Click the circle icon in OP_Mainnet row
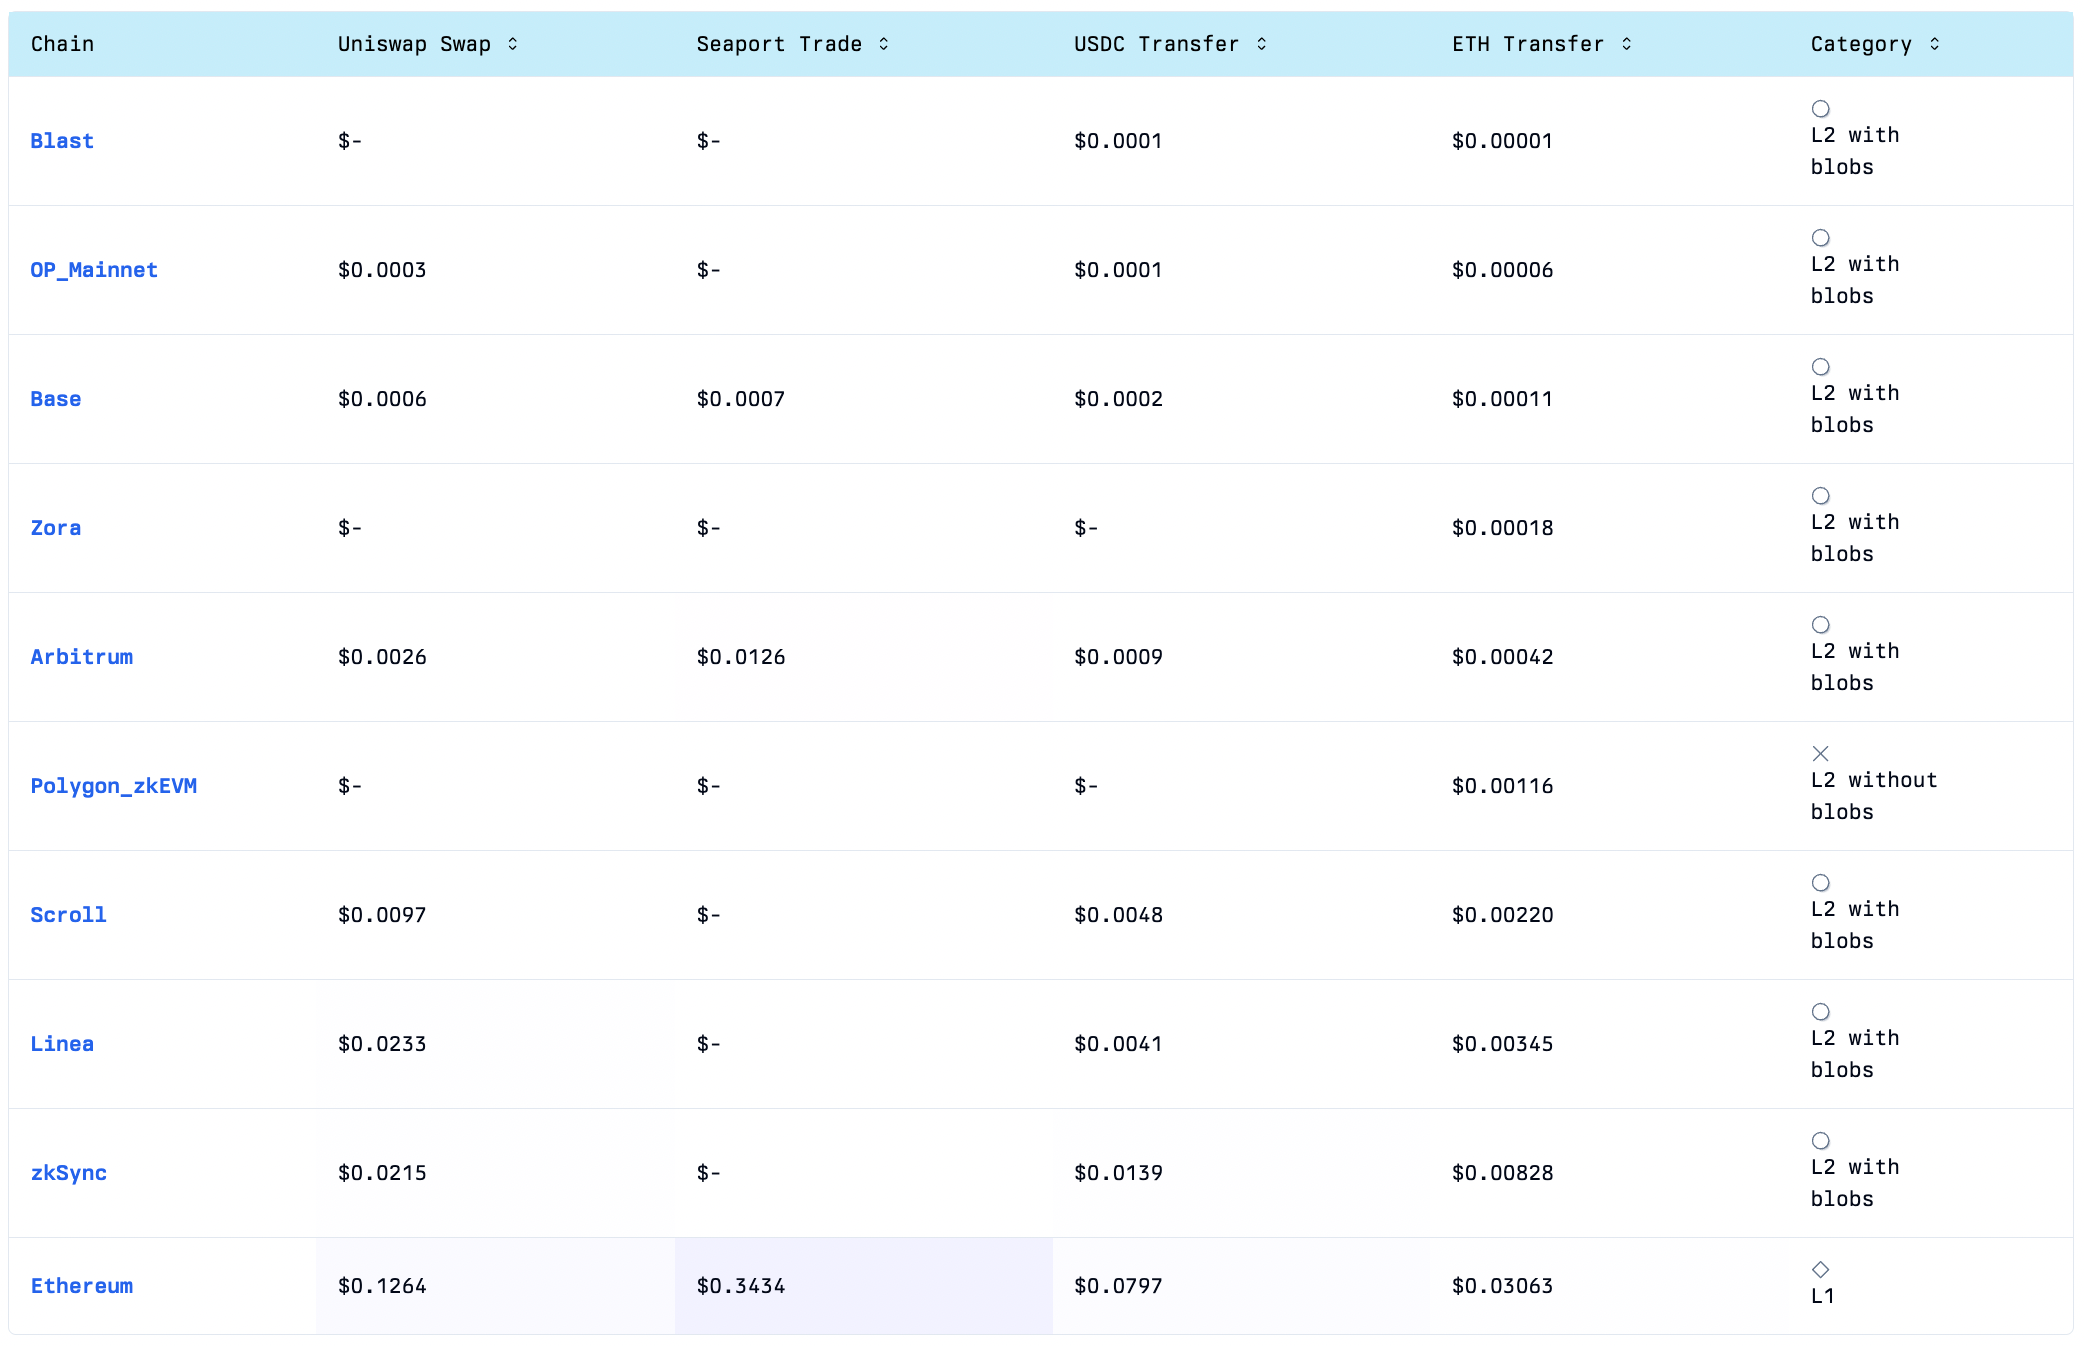This screenshot has height=1346, width=2084. tap(1821, 238)
